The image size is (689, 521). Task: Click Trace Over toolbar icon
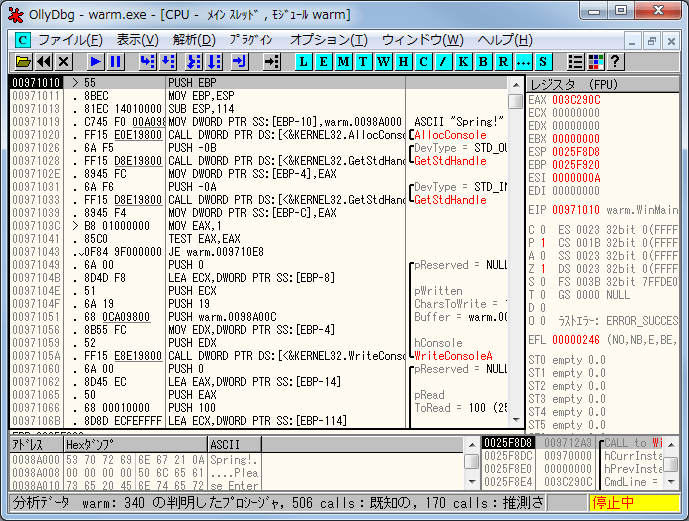pyautogui.click(x=214, y=62)
